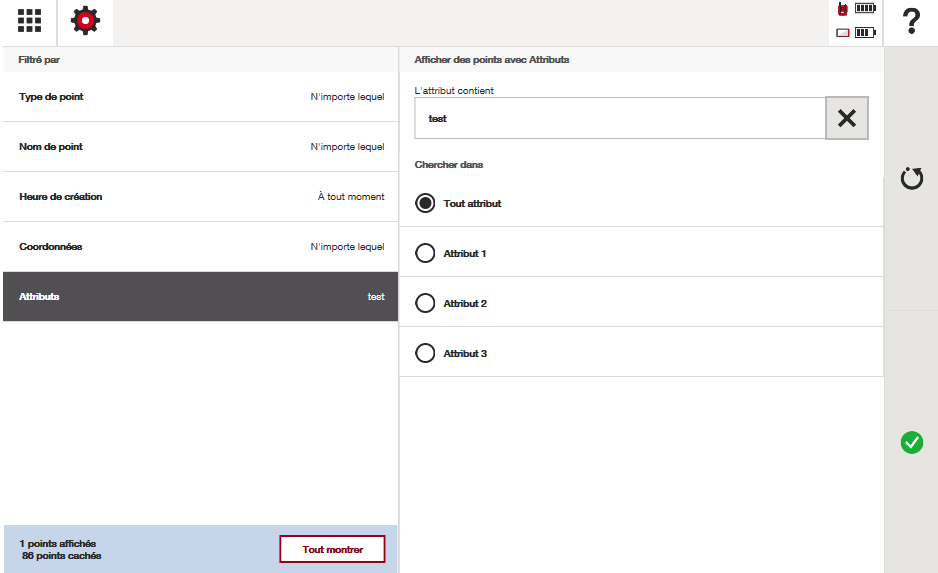
Task: Confirm with the green checkmark icon
Action: pos(911,442)
